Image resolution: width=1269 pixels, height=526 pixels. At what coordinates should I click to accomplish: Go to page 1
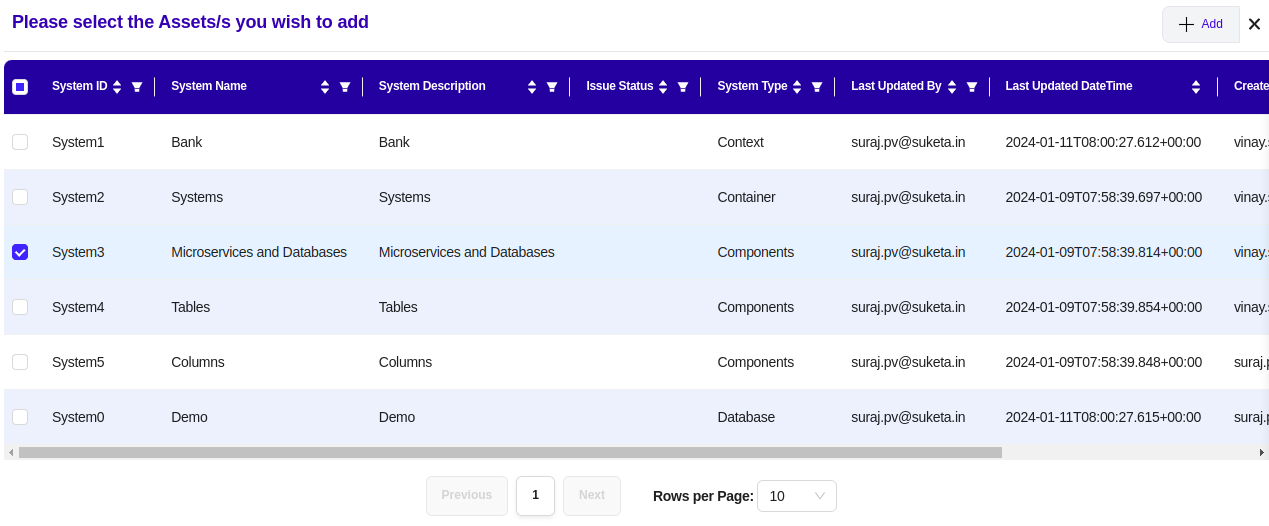click(x=535, y=495)
